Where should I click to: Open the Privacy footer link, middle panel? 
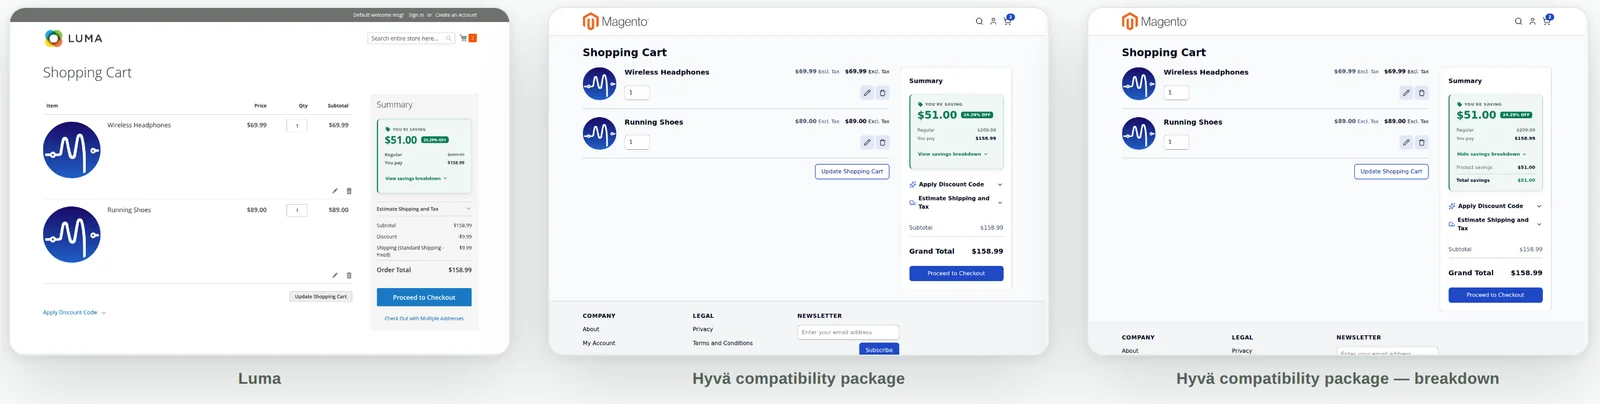[x=703, y=329]
